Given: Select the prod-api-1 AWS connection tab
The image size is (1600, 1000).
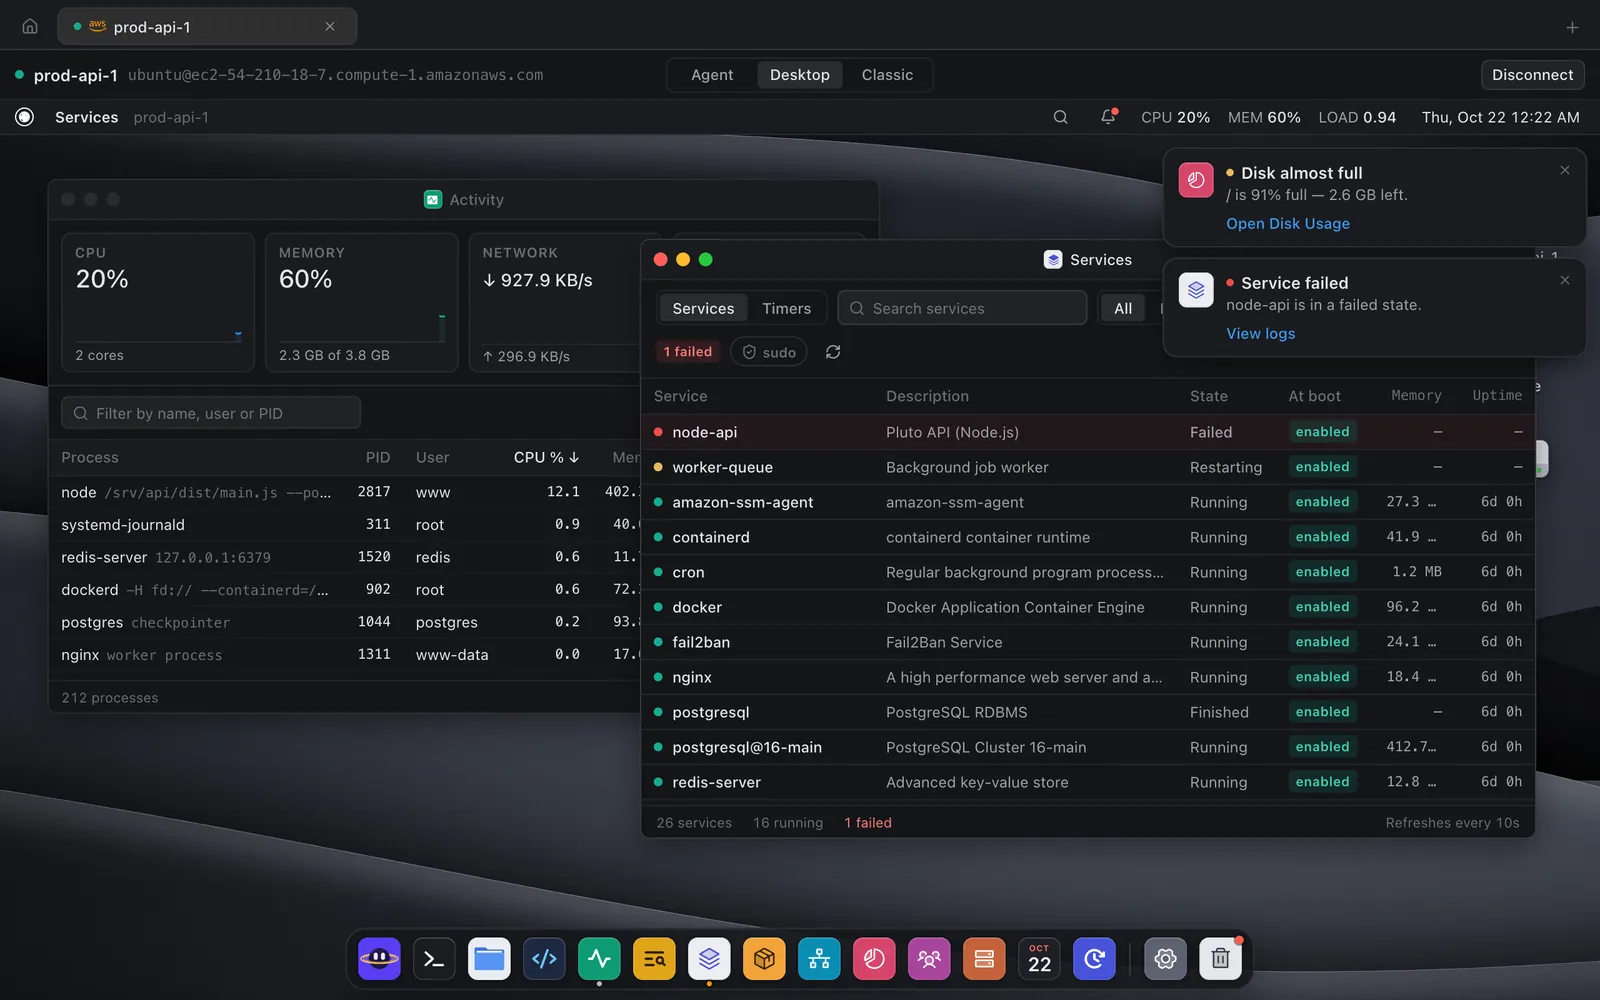Looking at the screenshot, I should coord(207,26).
